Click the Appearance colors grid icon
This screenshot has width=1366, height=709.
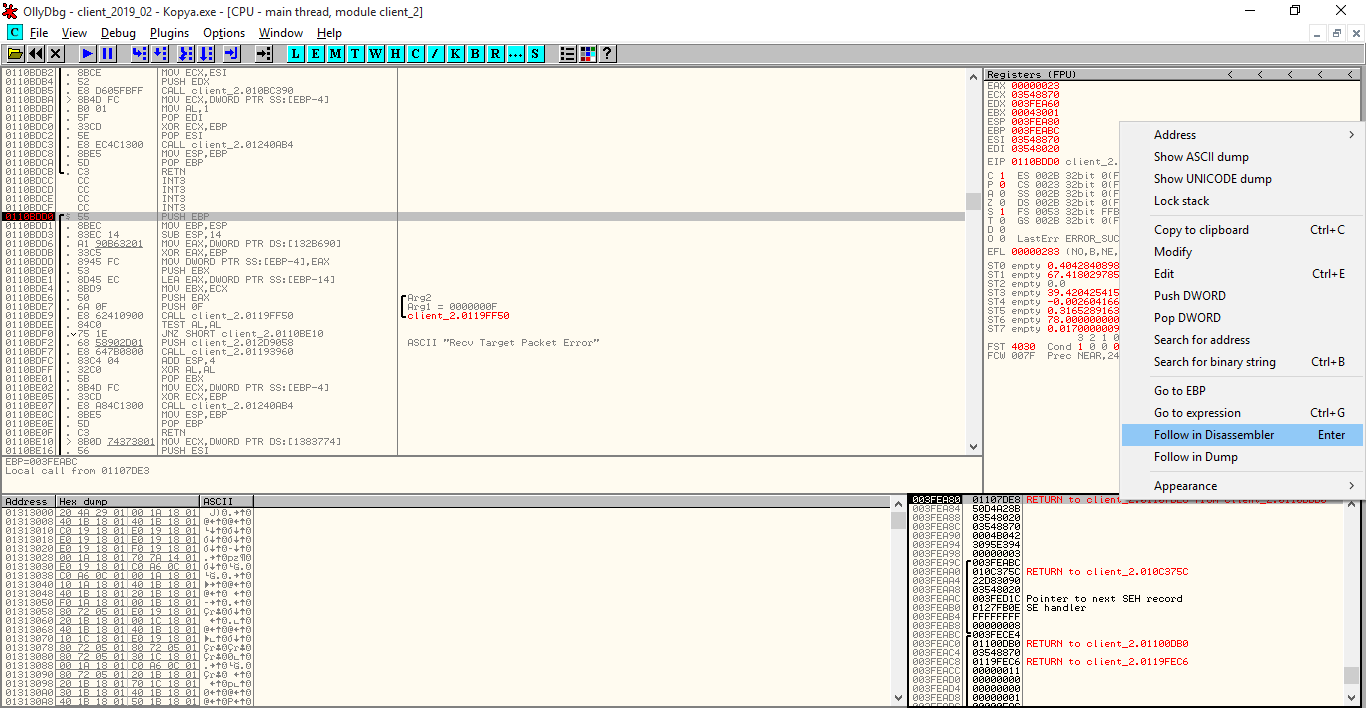pyautogui.click(x=588, y=53)
